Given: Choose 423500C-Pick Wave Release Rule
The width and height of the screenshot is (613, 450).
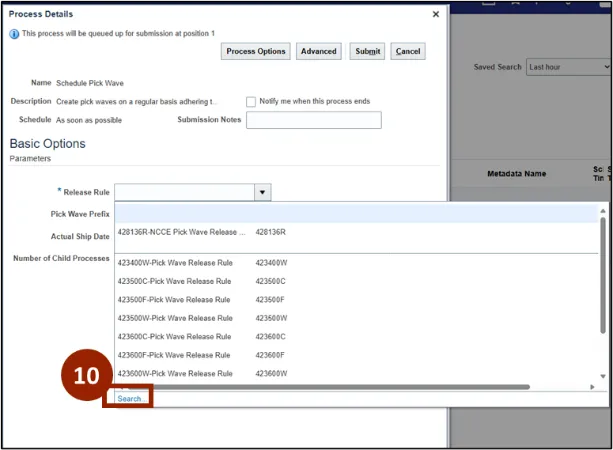Looking at the screenshot, I should pos(175,281).
